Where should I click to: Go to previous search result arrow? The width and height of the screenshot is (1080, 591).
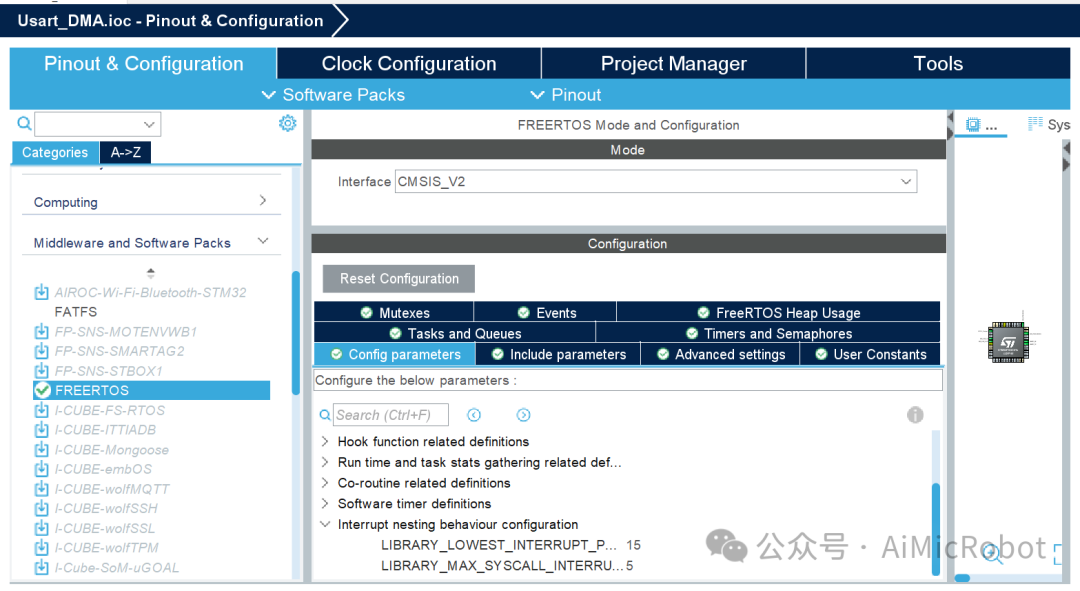point(474,415)
